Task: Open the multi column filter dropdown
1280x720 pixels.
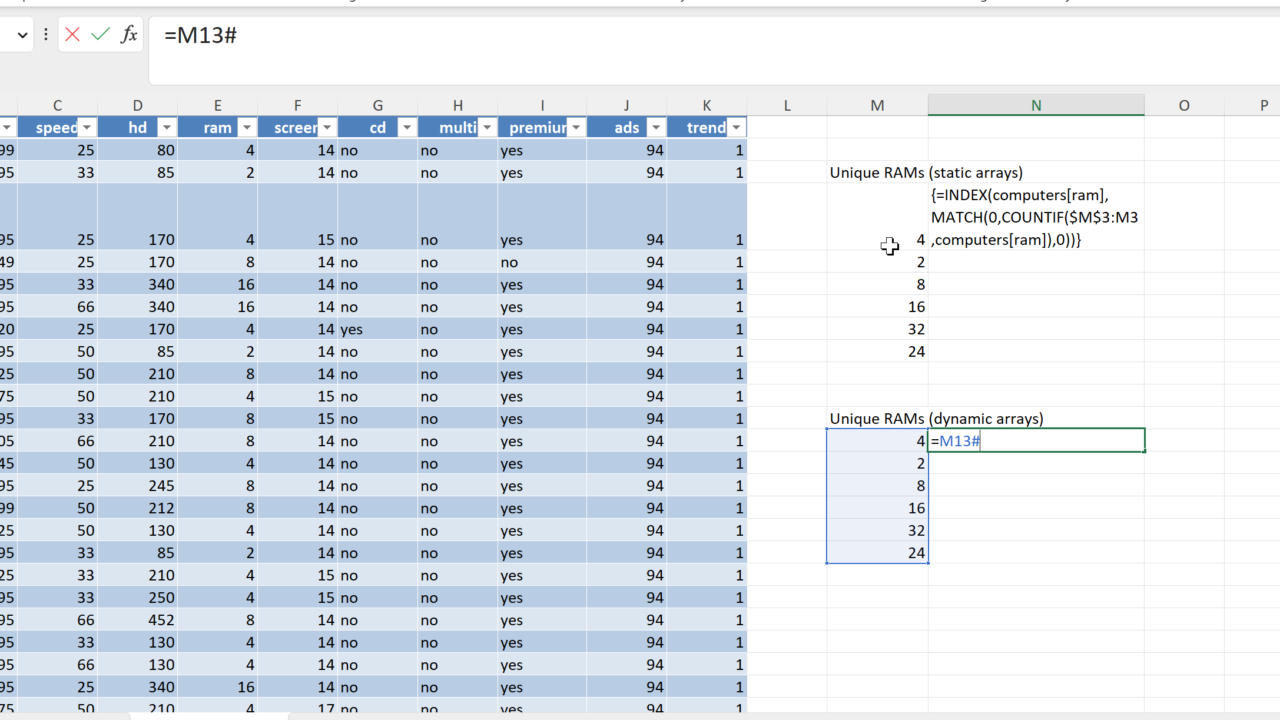Action: [487, 128]
